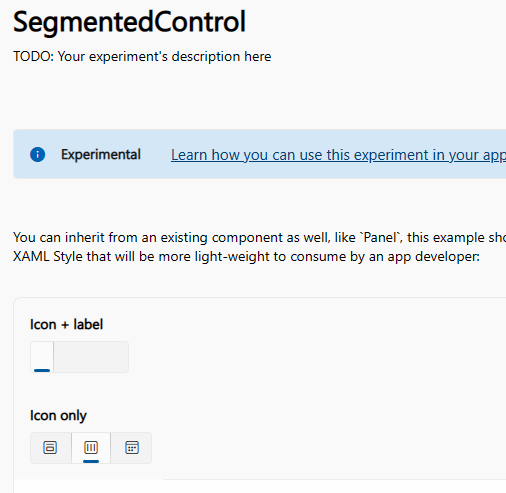506x493 pixels.
Task: Click the 'XAML Style' paragraph line
Action: pyautogui.click(x=246, y=256)
